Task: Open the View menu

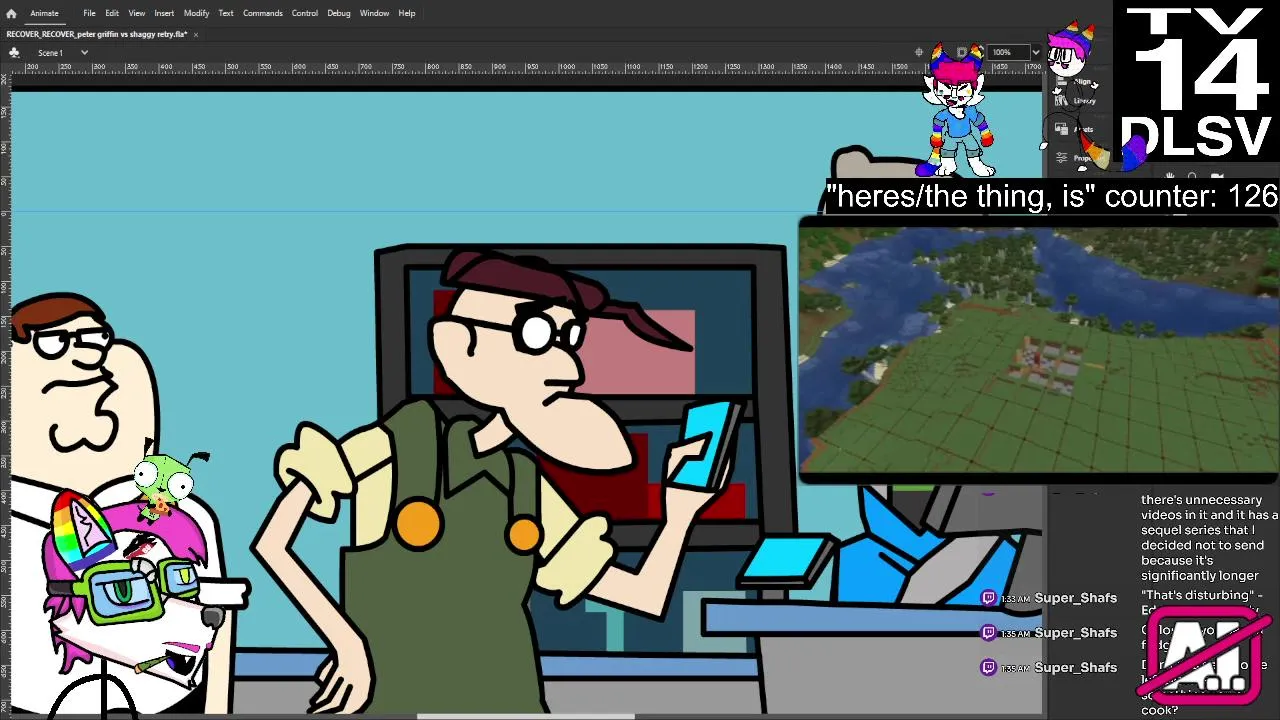Action: (x=137, y=13)
